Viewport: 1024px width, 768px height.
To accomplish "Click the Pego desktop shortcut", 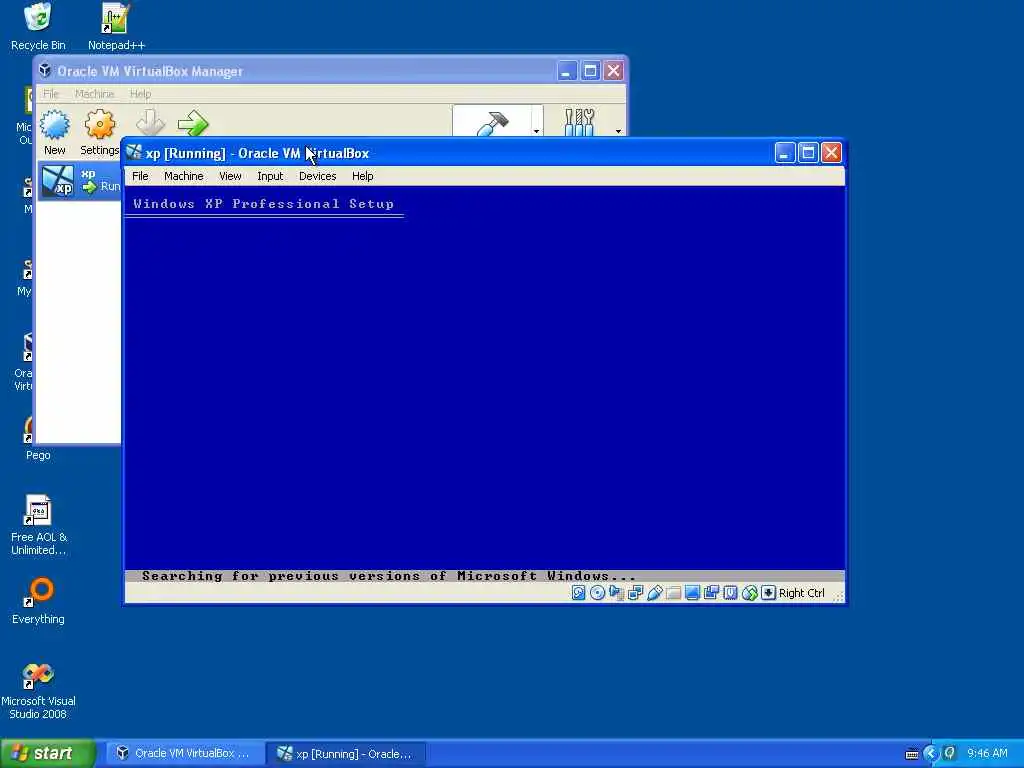I will 38,438.
